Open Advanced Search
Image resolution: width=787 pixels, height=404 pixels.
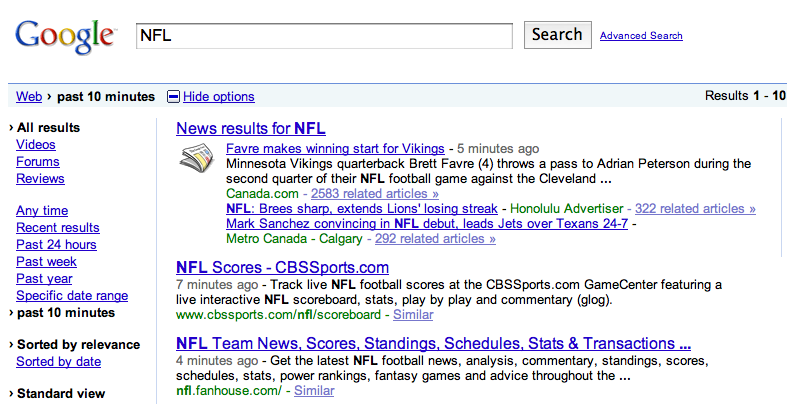click(641, 36)
